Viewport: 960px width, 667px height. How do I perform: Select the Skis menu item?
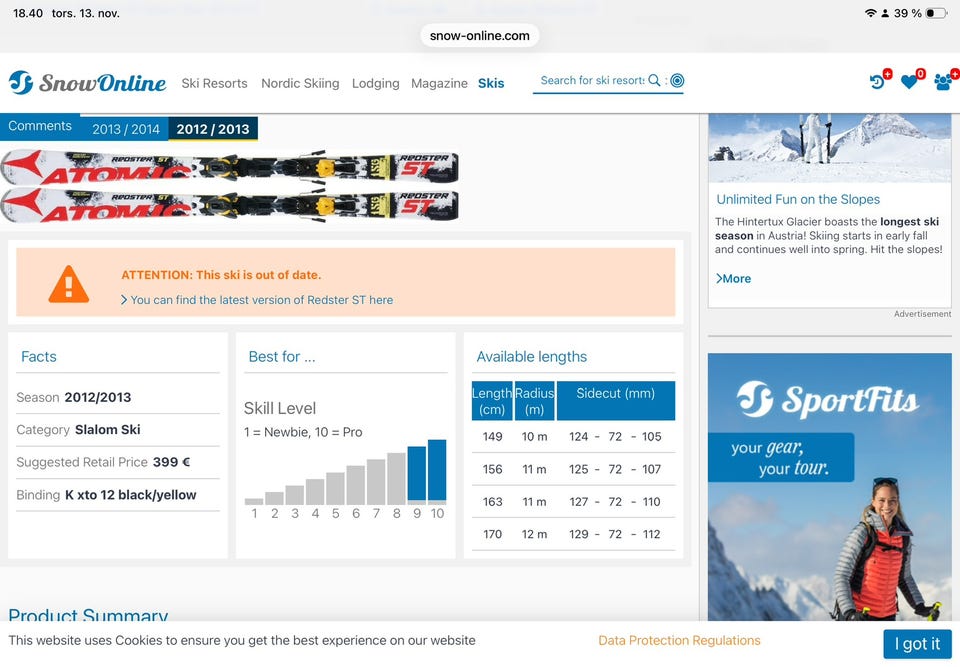click(x=491, y=83)
